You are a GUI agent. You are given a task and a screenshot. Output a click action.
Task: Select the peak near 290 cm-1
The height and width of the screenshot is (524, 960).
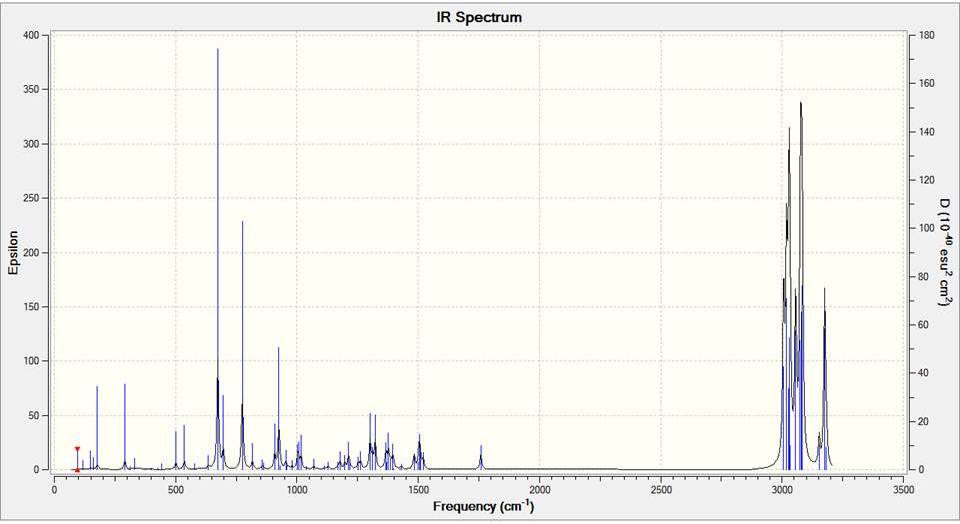125,427
